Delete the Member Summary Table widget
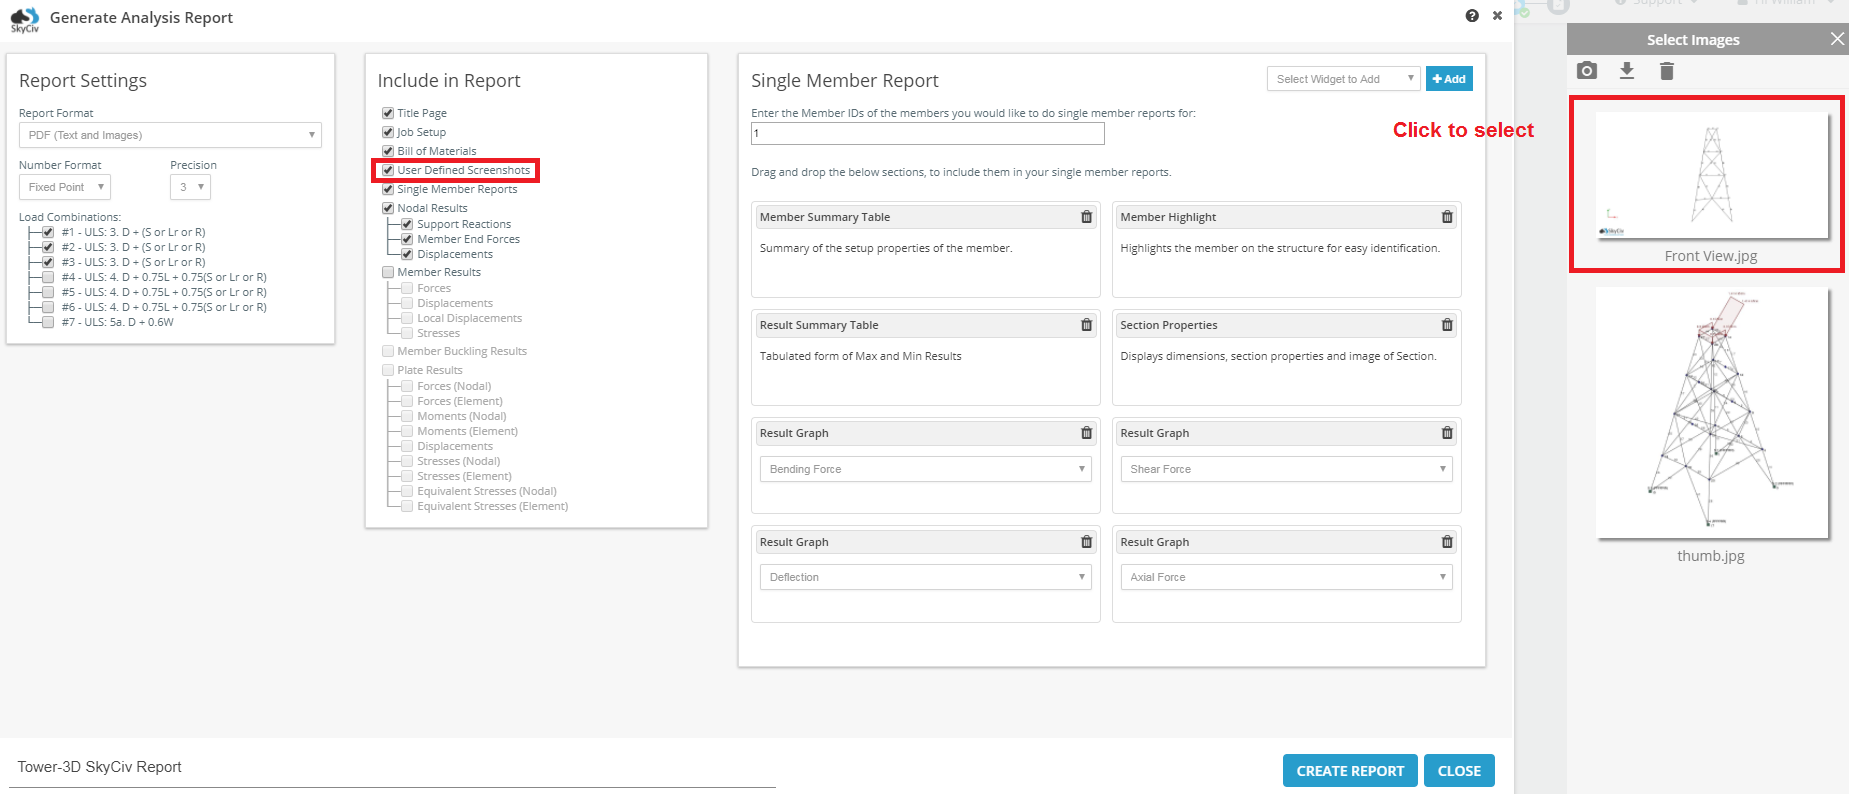The height and width of the screenshot is (794, 1849). 1086,217
